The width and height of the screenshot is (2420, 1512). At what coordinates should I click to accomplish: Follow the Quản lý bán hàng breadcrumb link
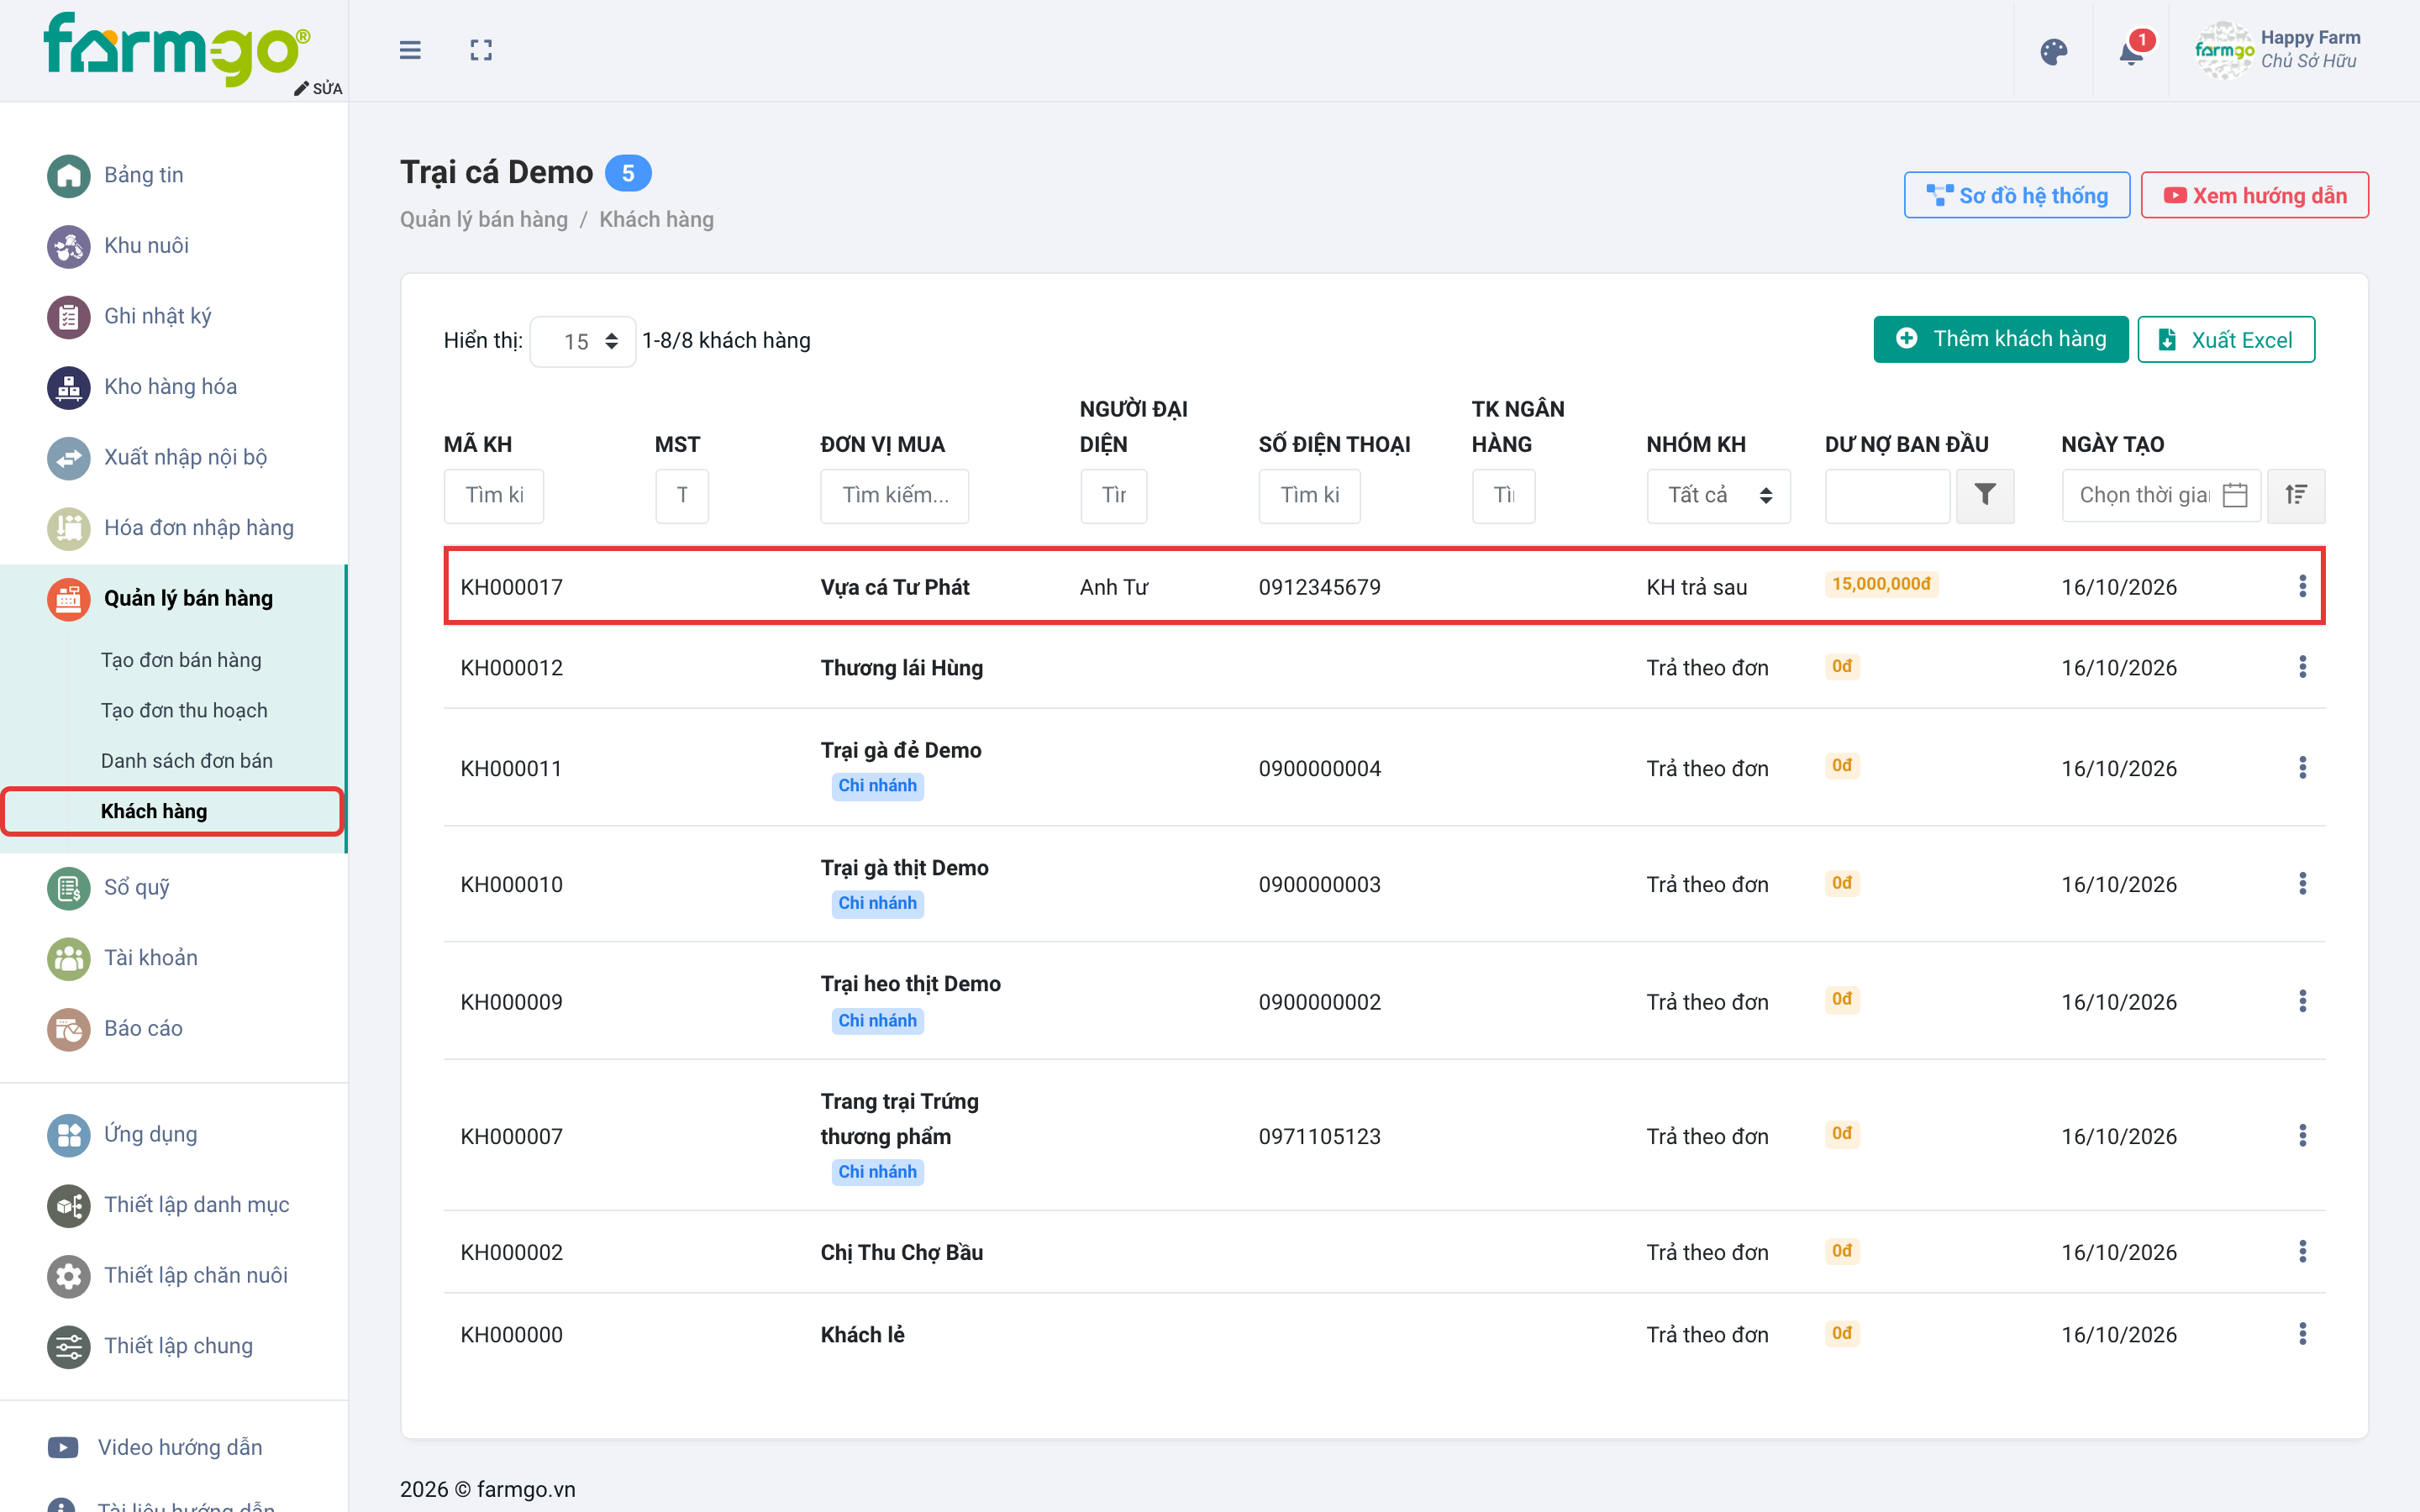(x=483, y=219)
